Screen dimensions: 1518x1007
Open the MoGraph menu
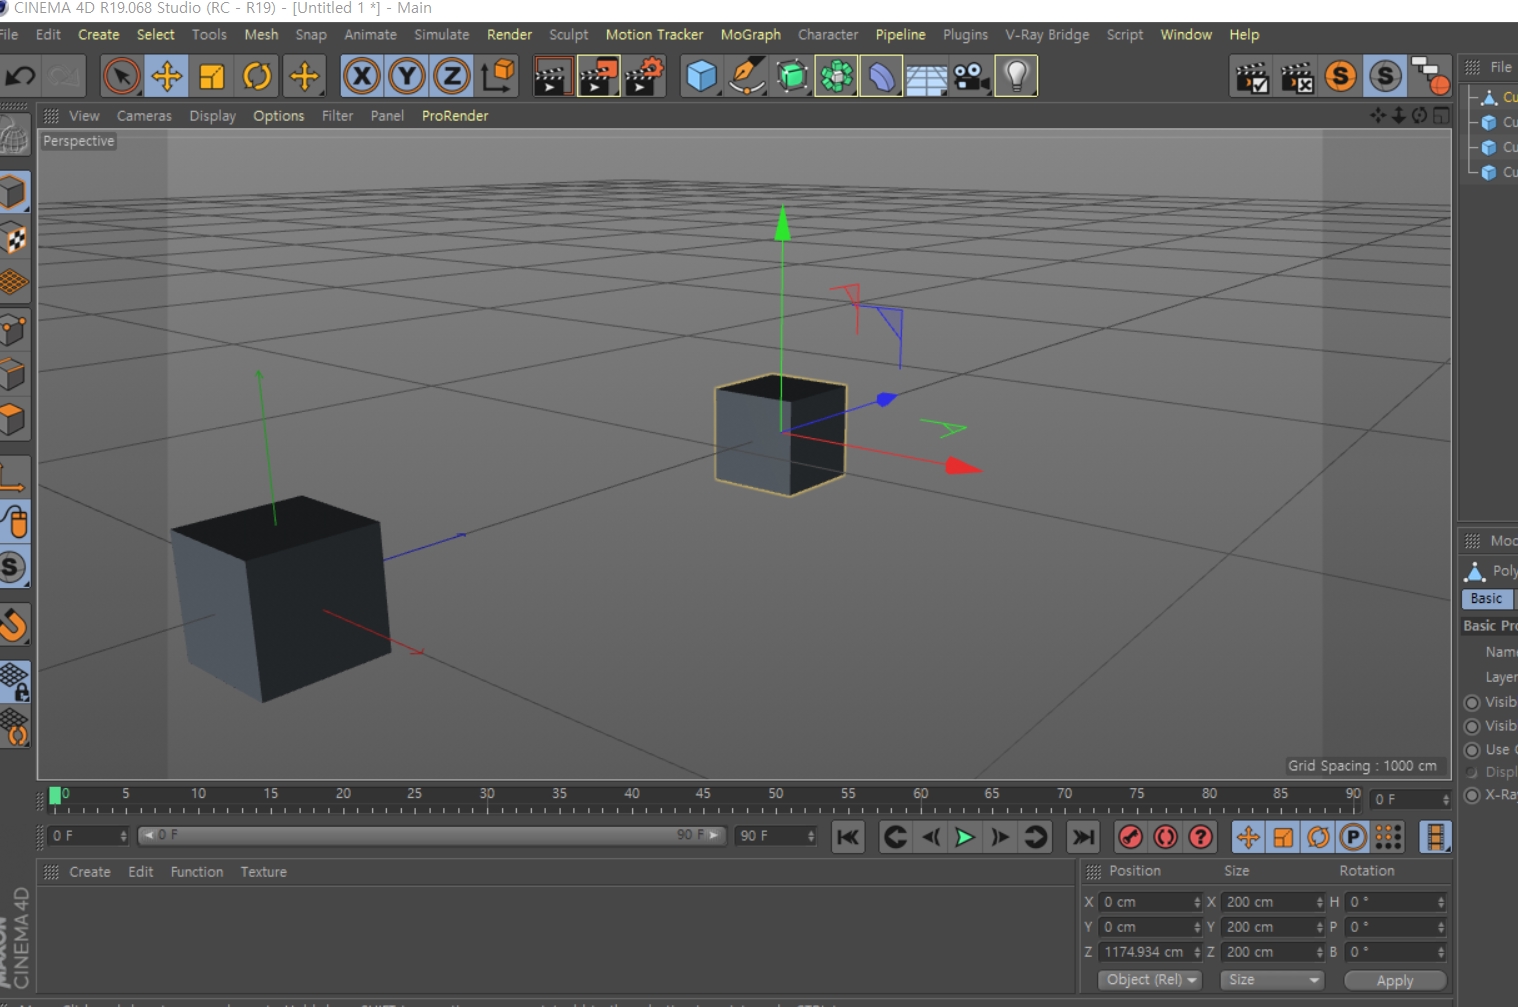[x=750, y=35]
